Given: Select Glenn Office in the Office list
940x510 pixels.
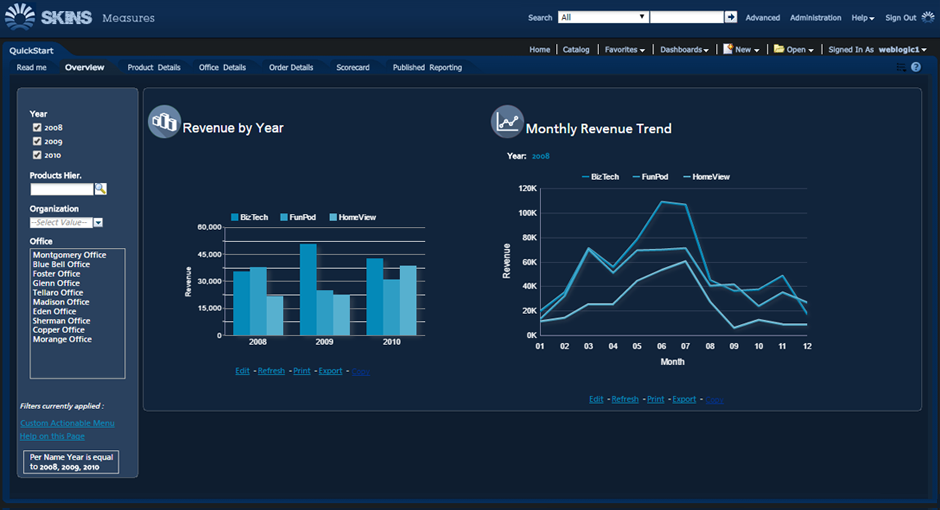Looking at the screenshot, I should click(56, 283).
